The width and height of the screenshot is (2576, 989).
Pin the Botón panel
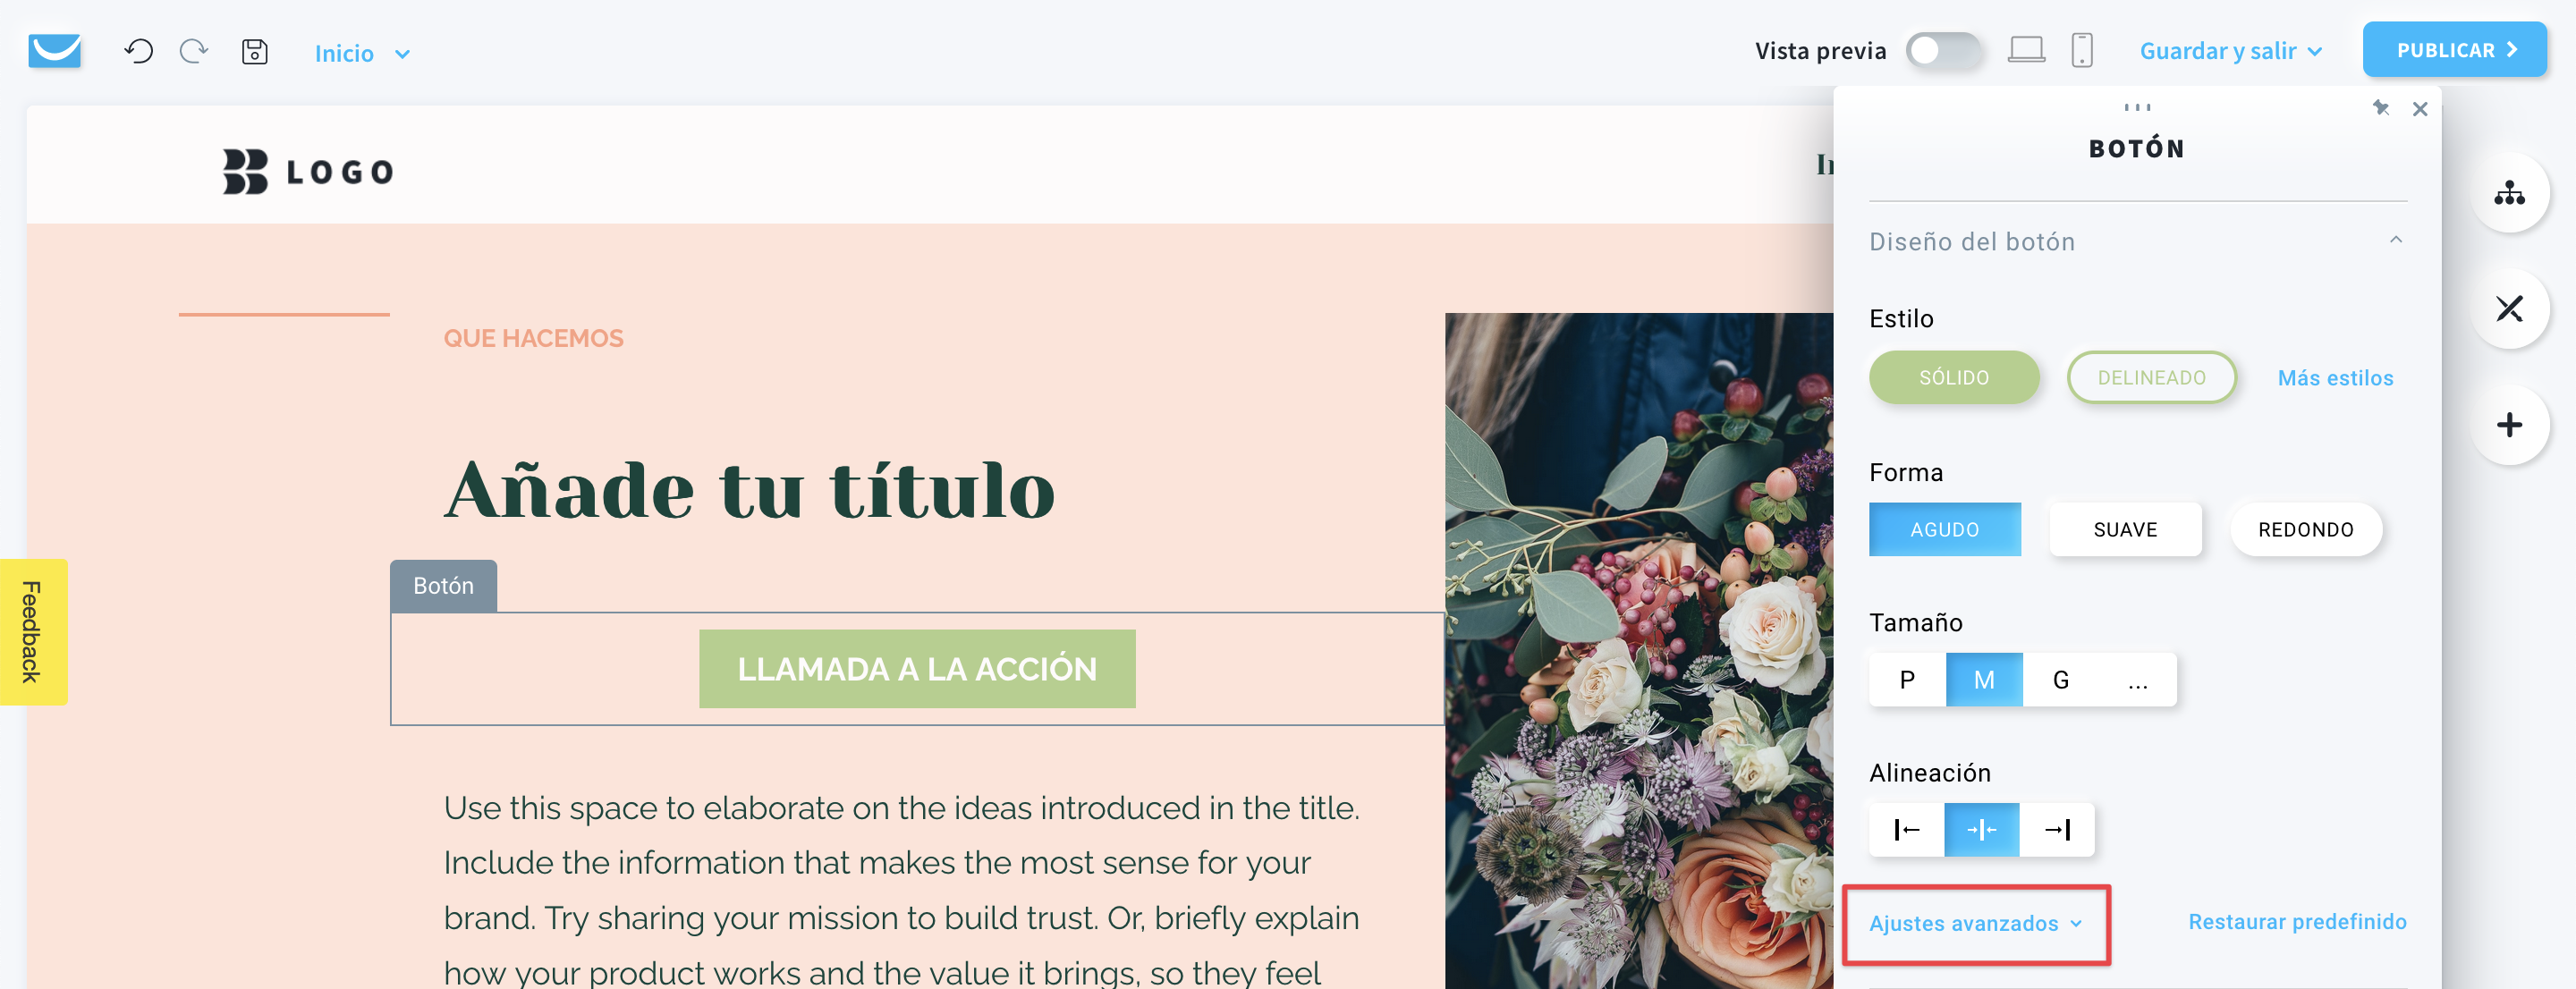click(x=2381, y=108)
